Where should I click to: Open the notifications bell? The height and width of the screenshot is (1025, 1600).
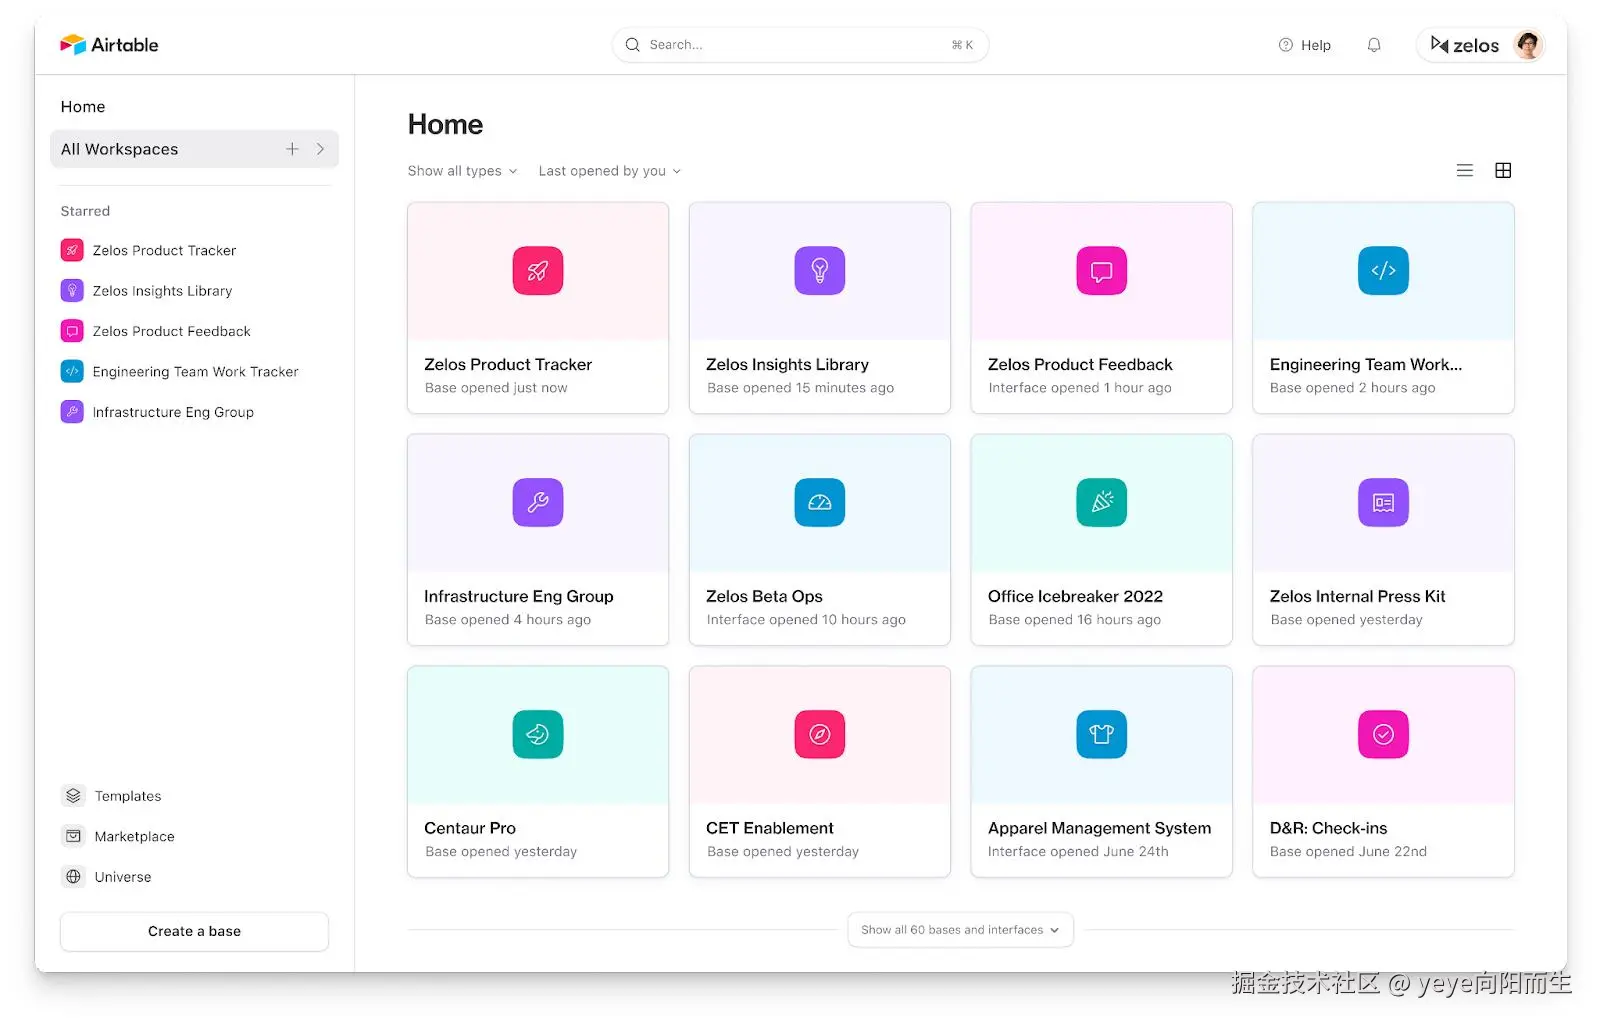click(x=1374, y=45)
